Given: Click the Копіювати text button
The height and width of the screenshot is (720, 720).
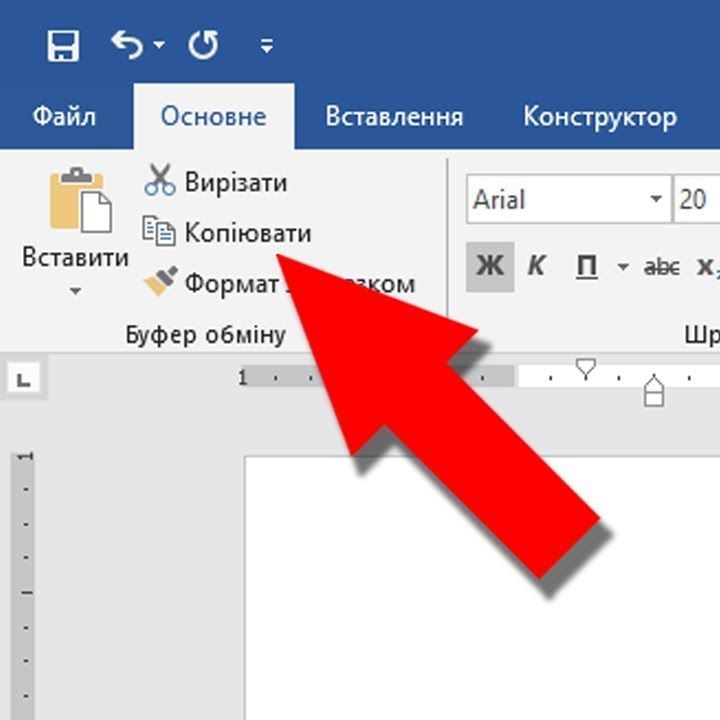Looking at the screenshot, I should pyautogui.click(x=248, y=233).
